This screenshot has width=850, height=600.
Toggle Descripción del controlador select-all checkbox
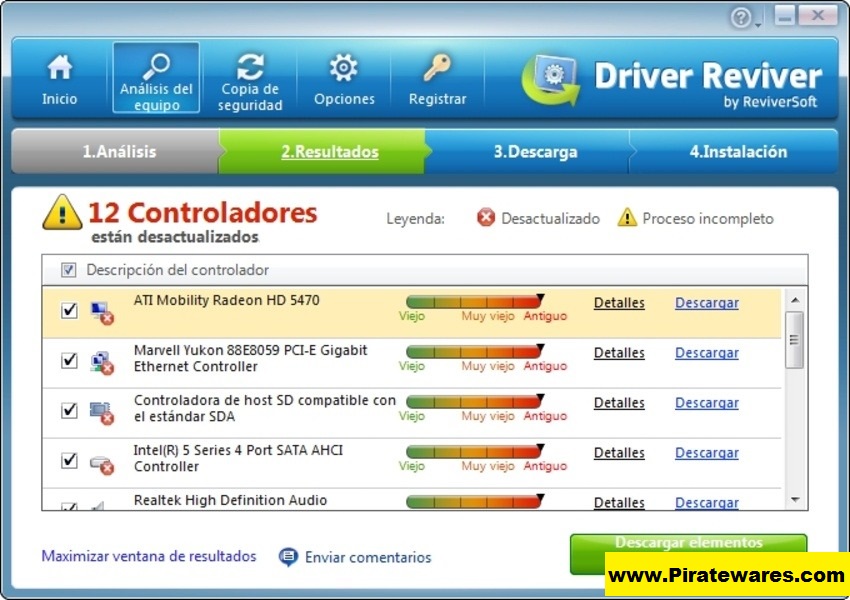tap(68, 270)
